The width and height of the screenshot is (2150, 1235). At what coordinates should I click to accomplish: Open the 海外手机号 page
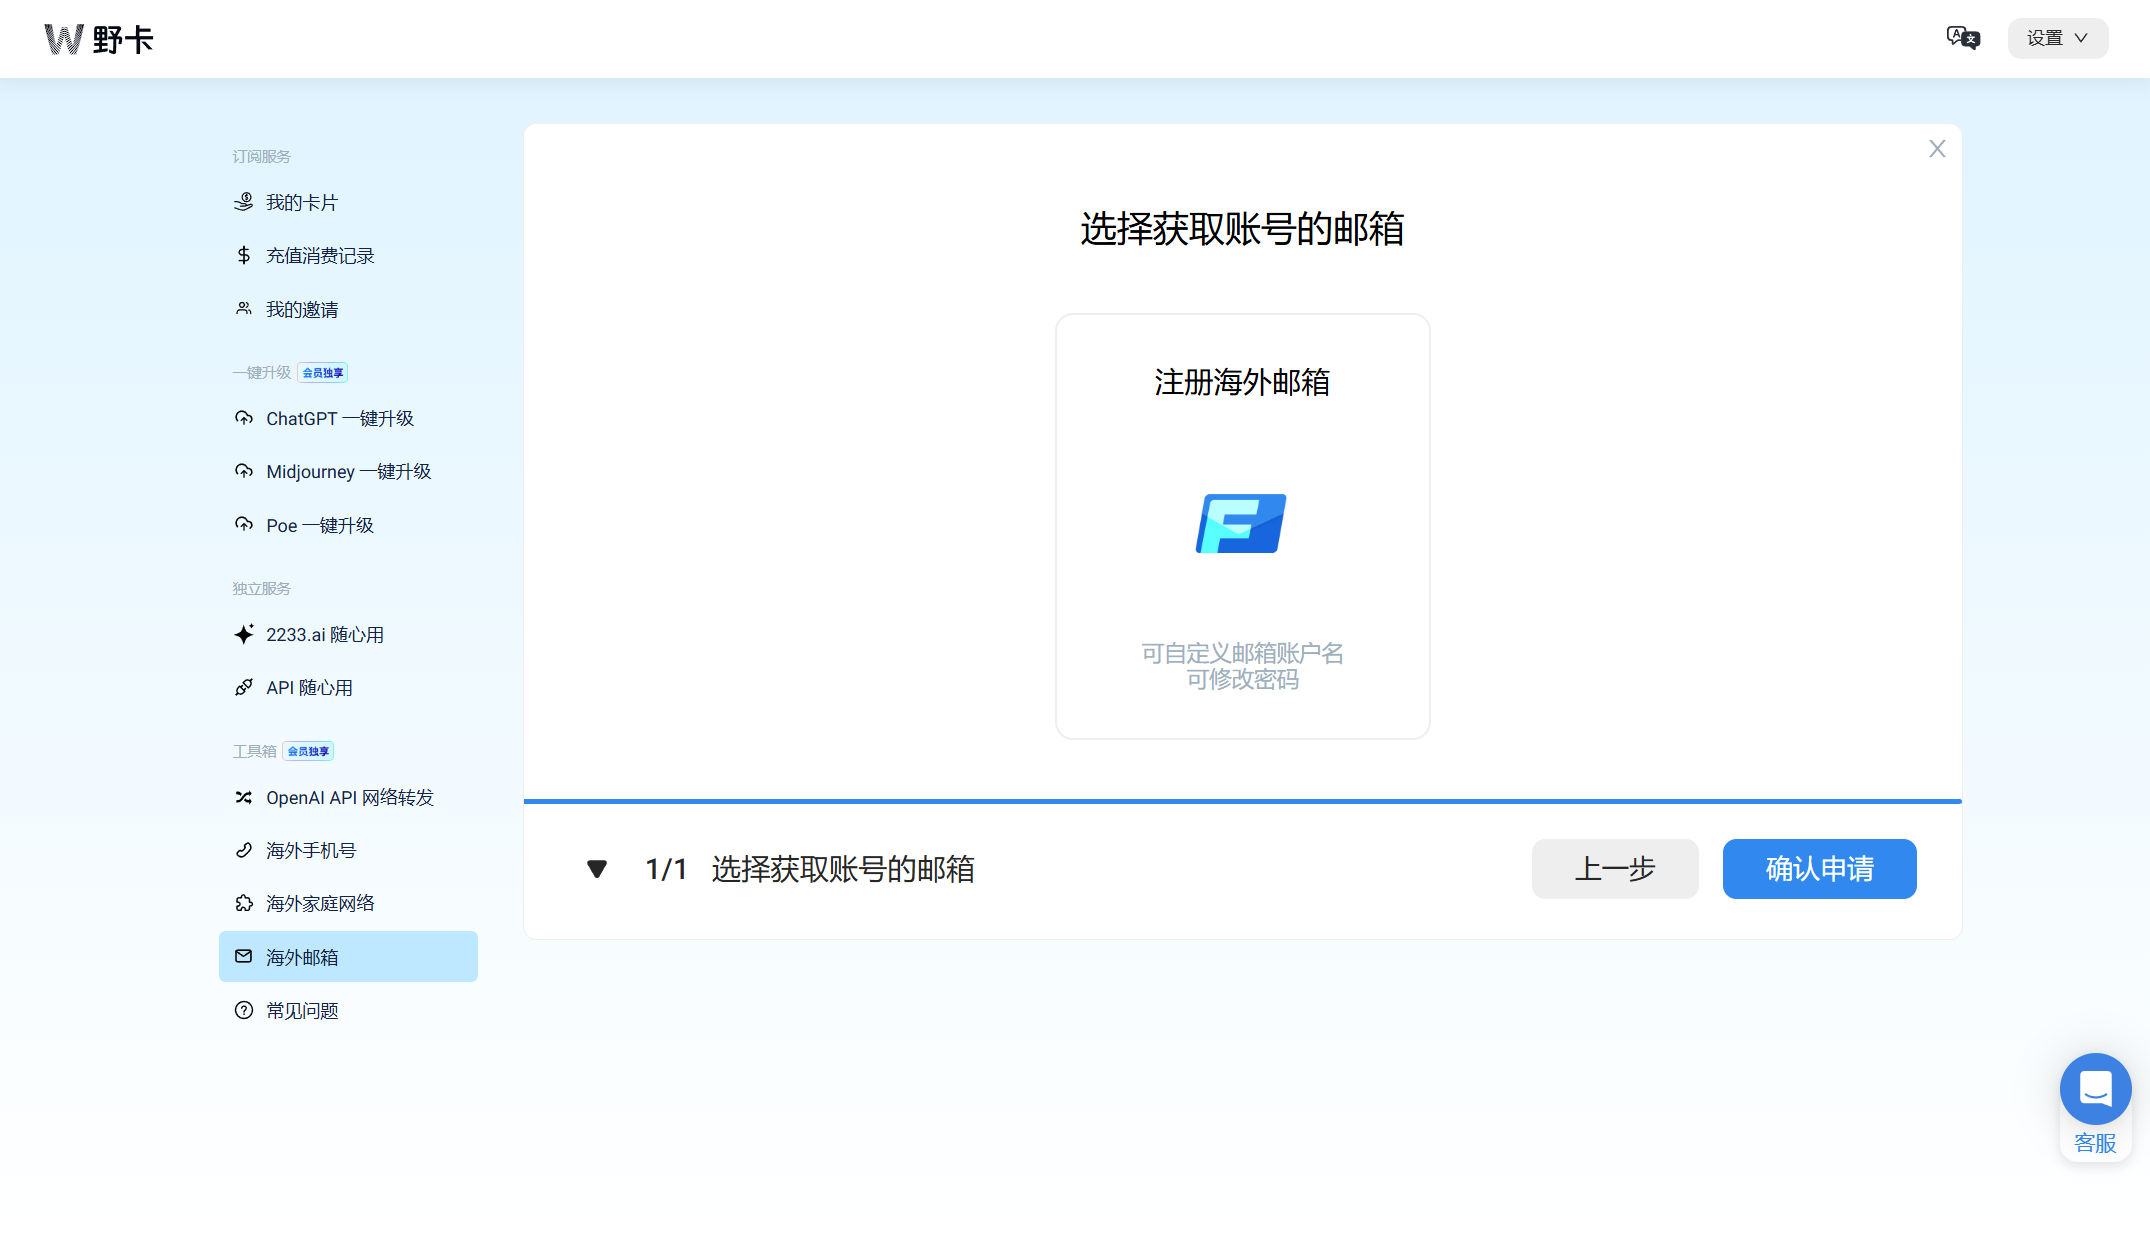point(310,850)
